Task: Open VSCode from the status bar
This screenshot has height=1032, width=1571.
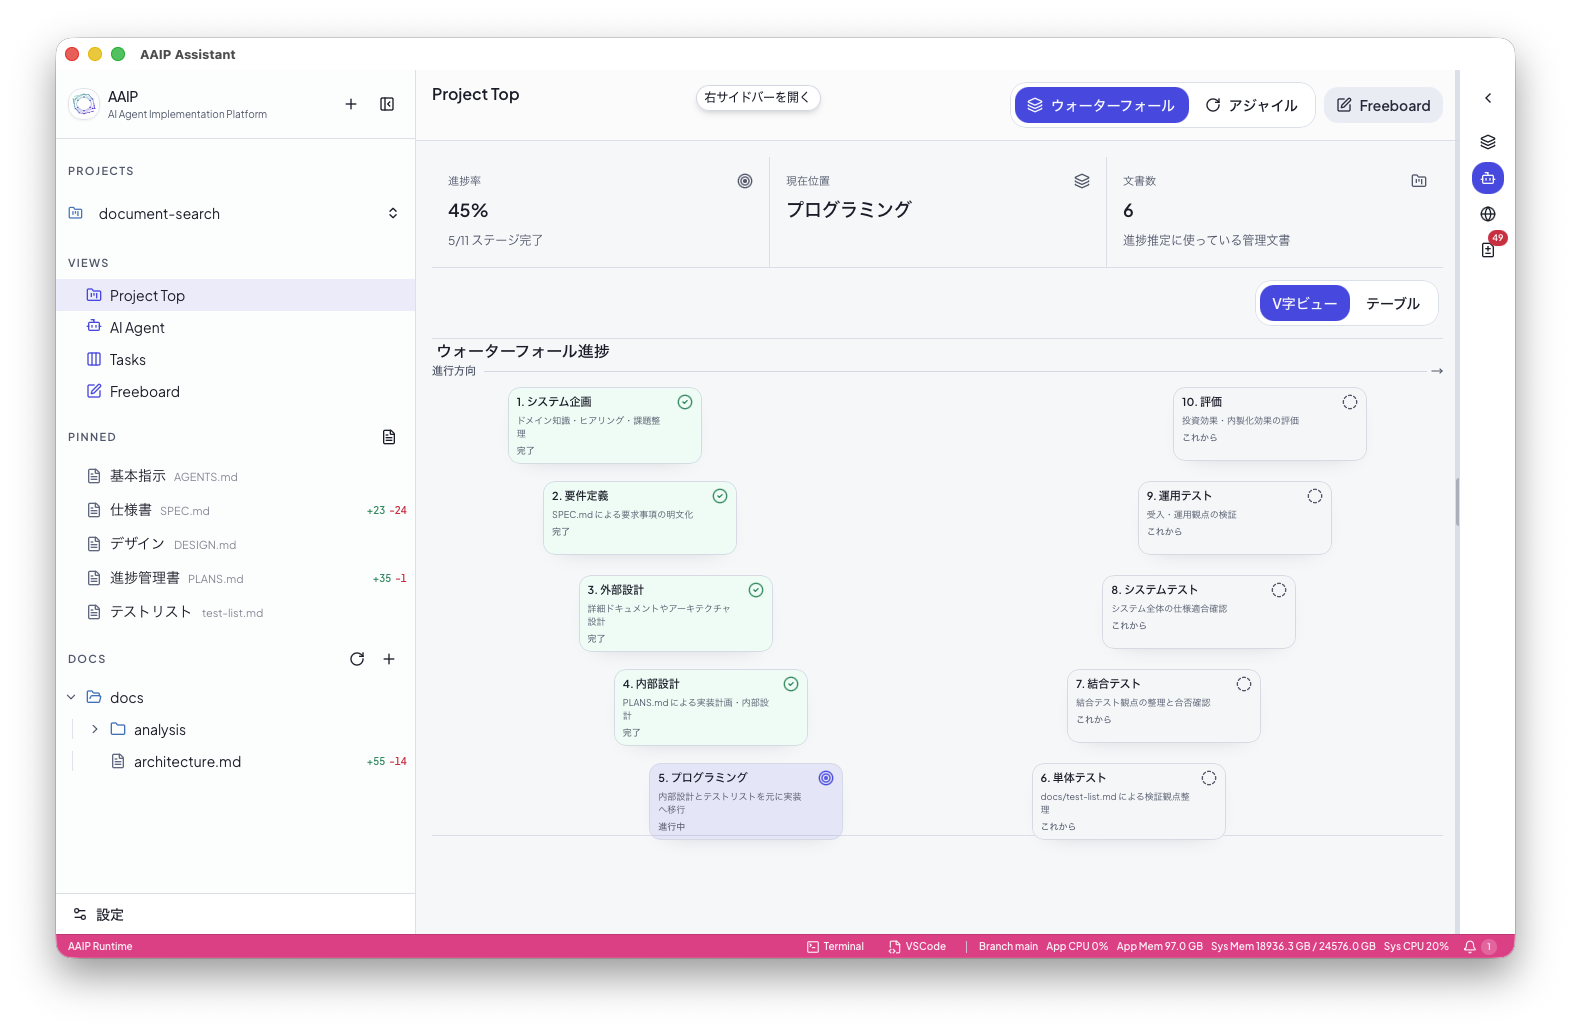Action: click(x=917, y=946)
